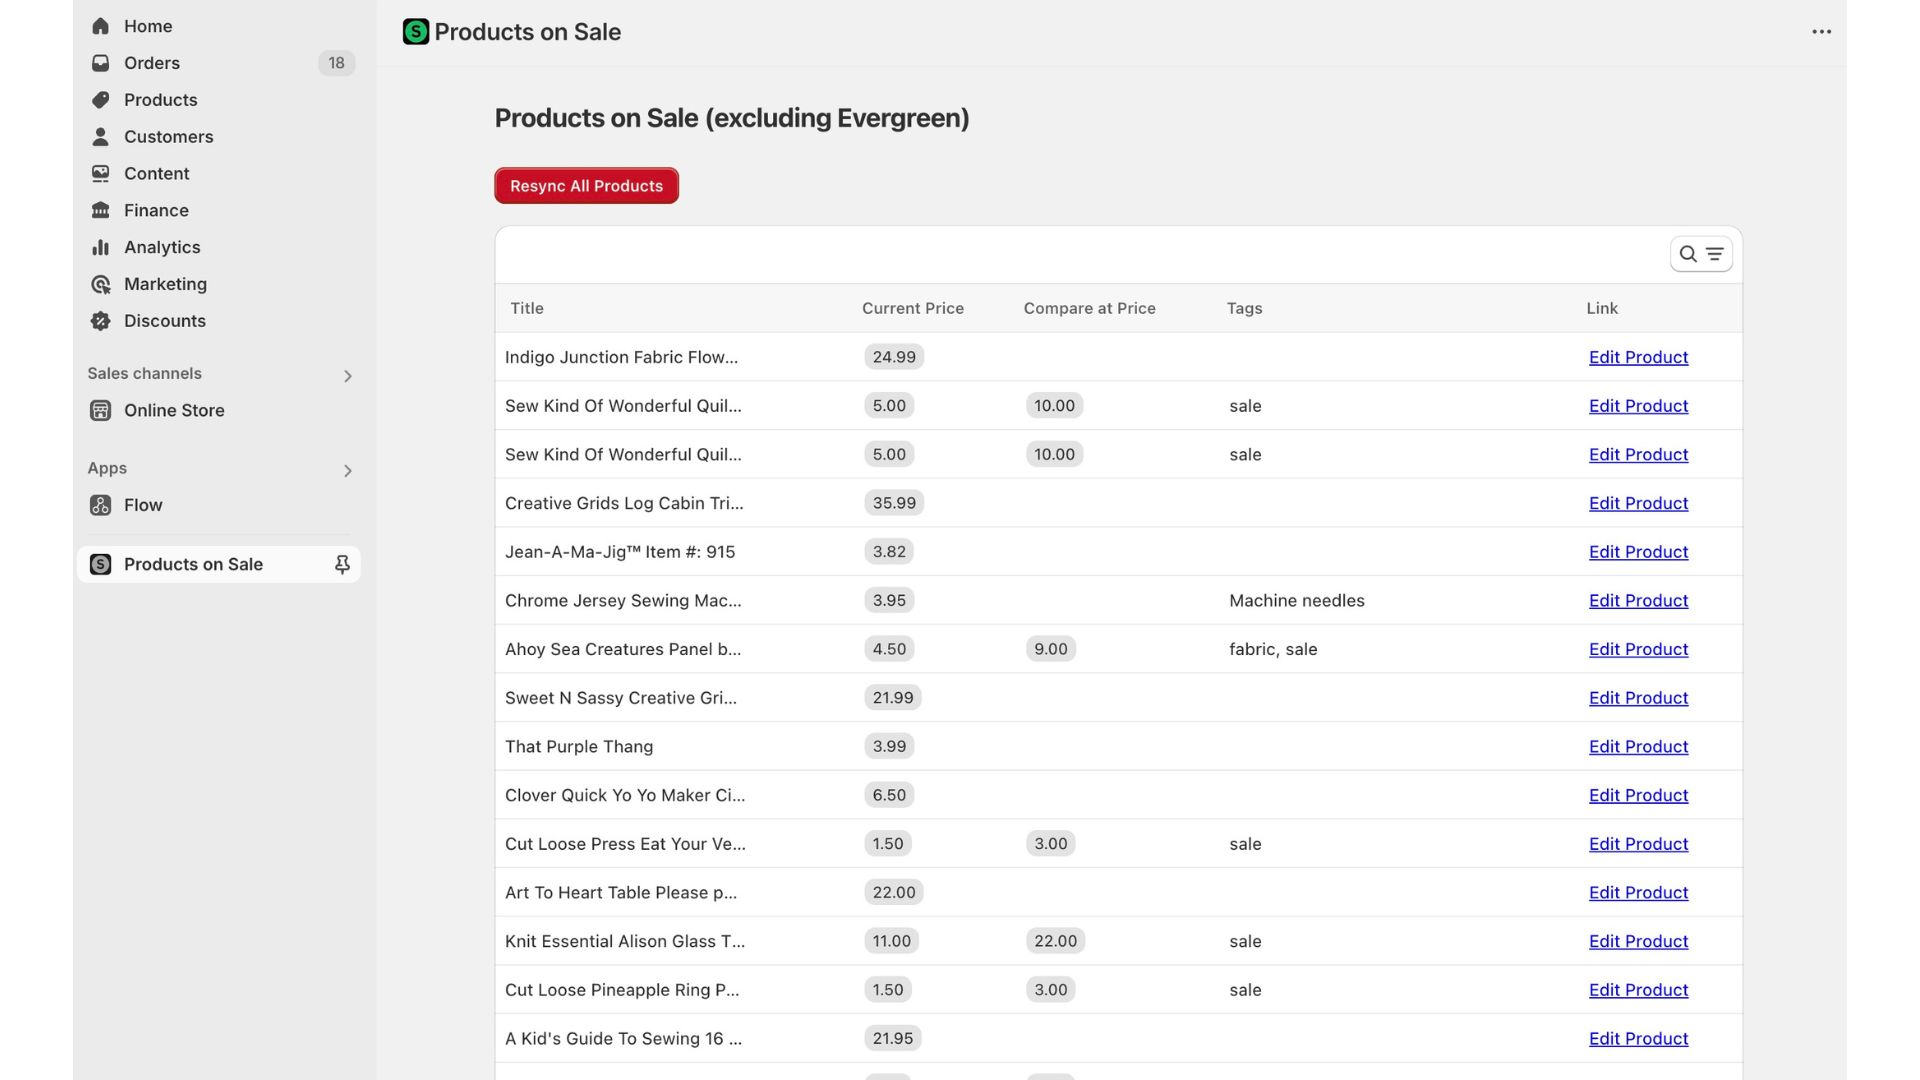This screenshot has width=1920, height=1080.
Task: Click the 24.99 price for Indigo Junction
Action: tap(894, 357)
